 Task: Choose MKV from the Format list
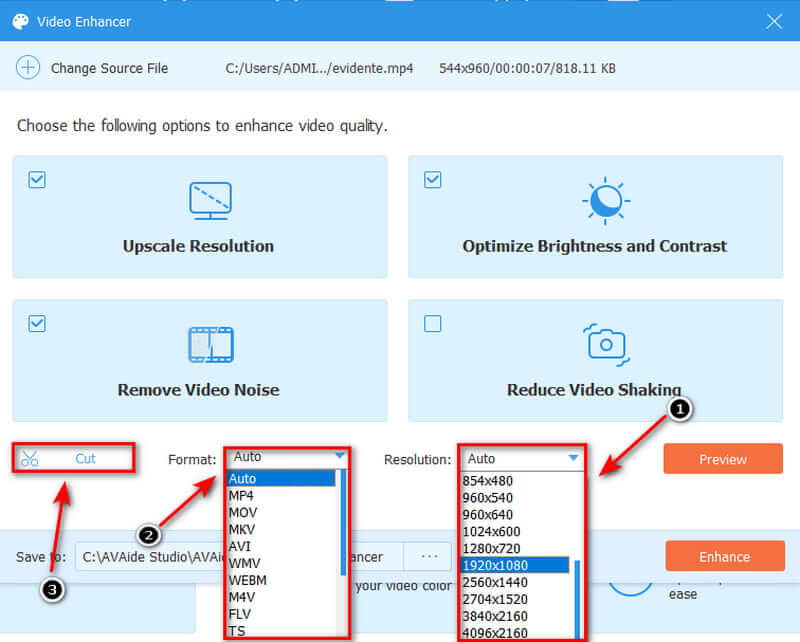281,529
